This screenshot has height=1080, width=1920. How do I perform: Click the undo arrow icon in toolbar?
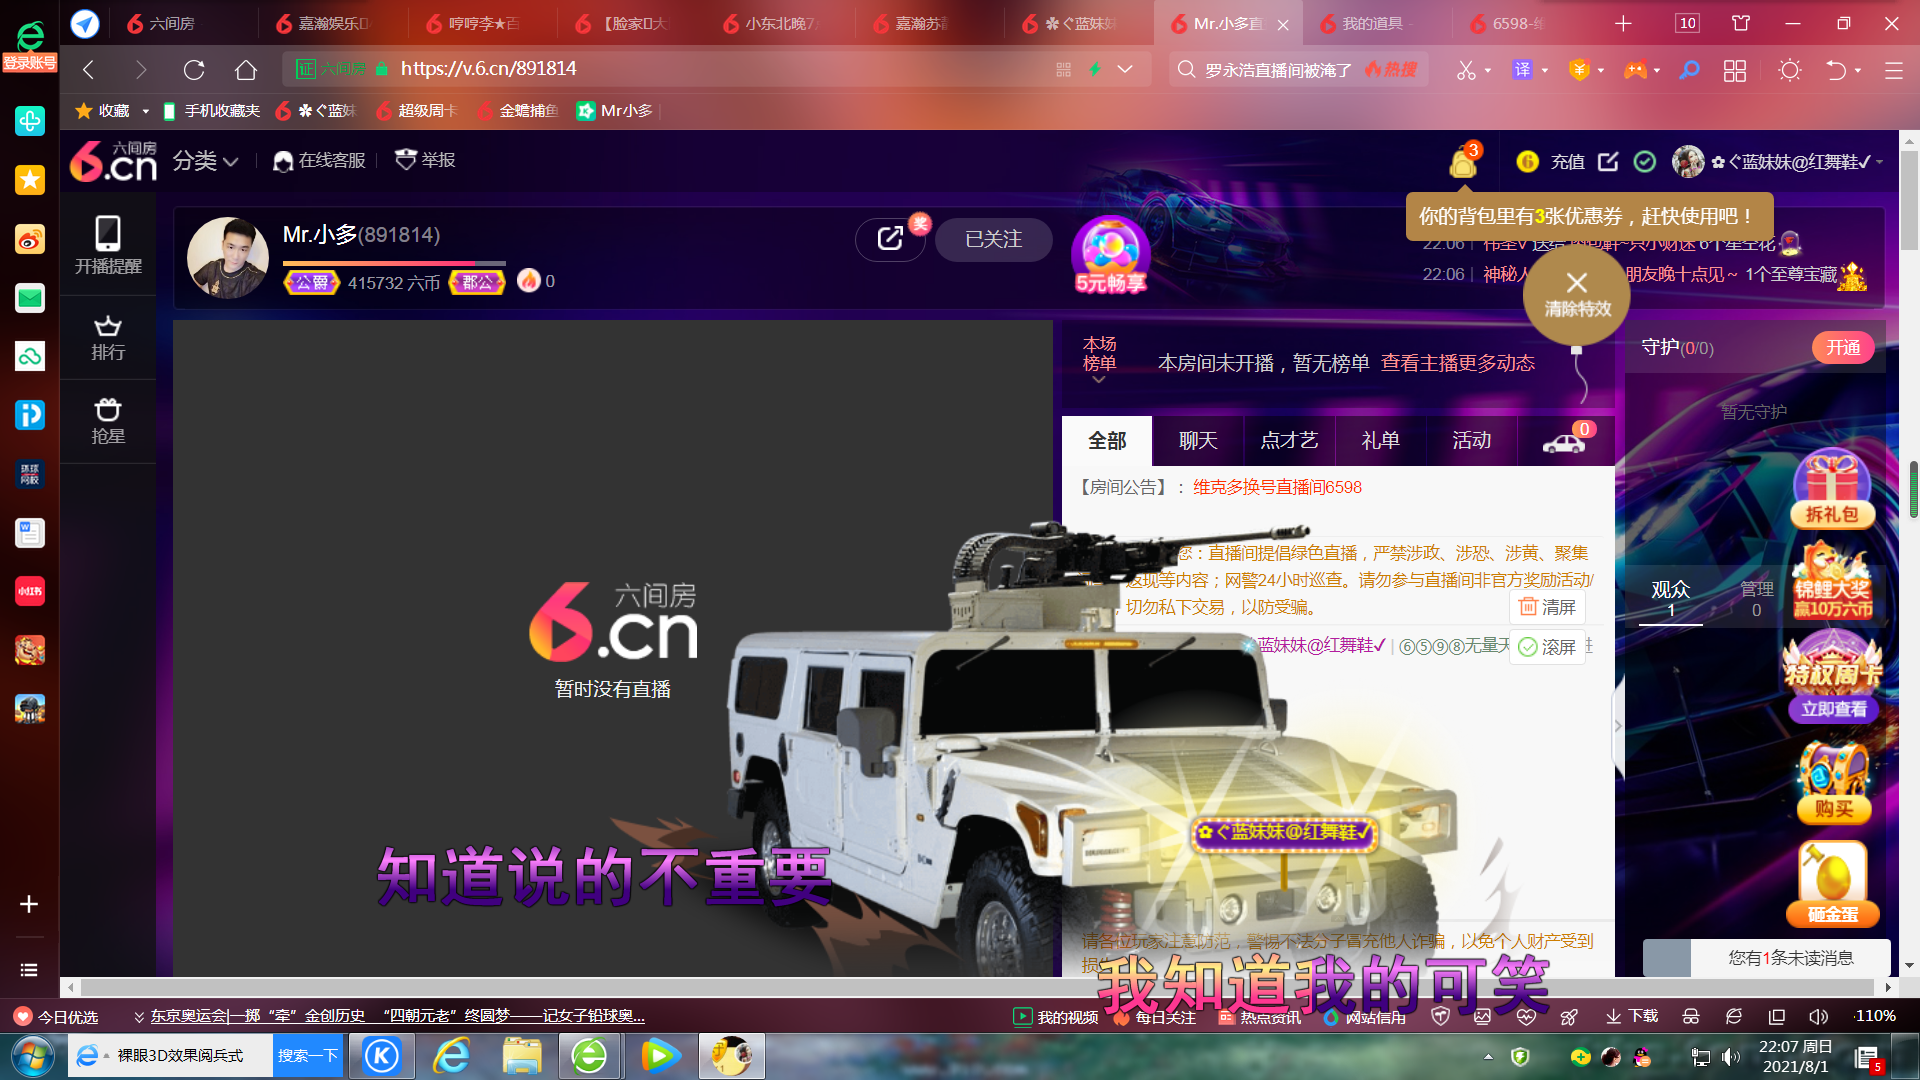[1836, 69]
